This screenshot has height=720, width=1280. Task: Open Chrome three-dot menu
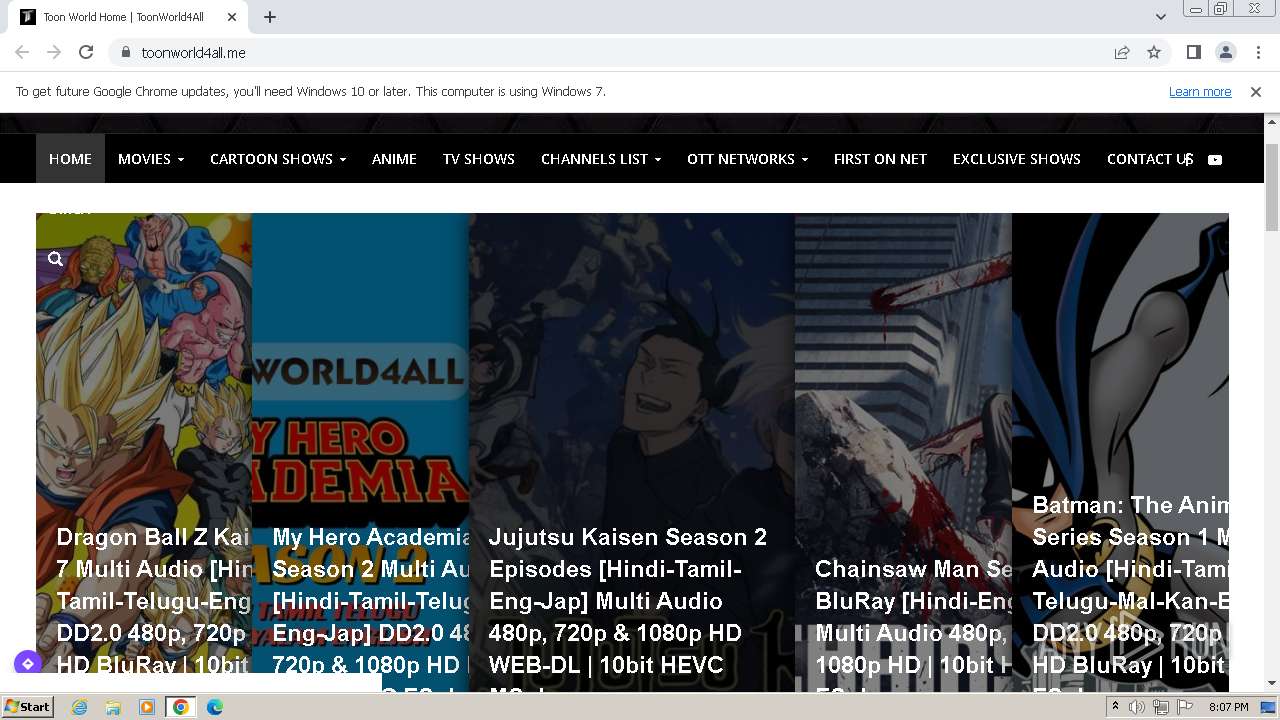pos(1258,52)
